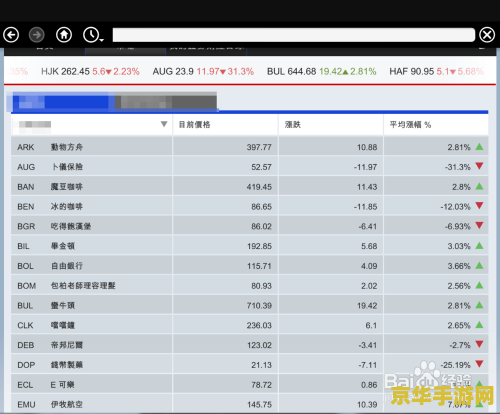Click the green up arrow in the BOL row
500x414 pixels.
tap(479, 265)
